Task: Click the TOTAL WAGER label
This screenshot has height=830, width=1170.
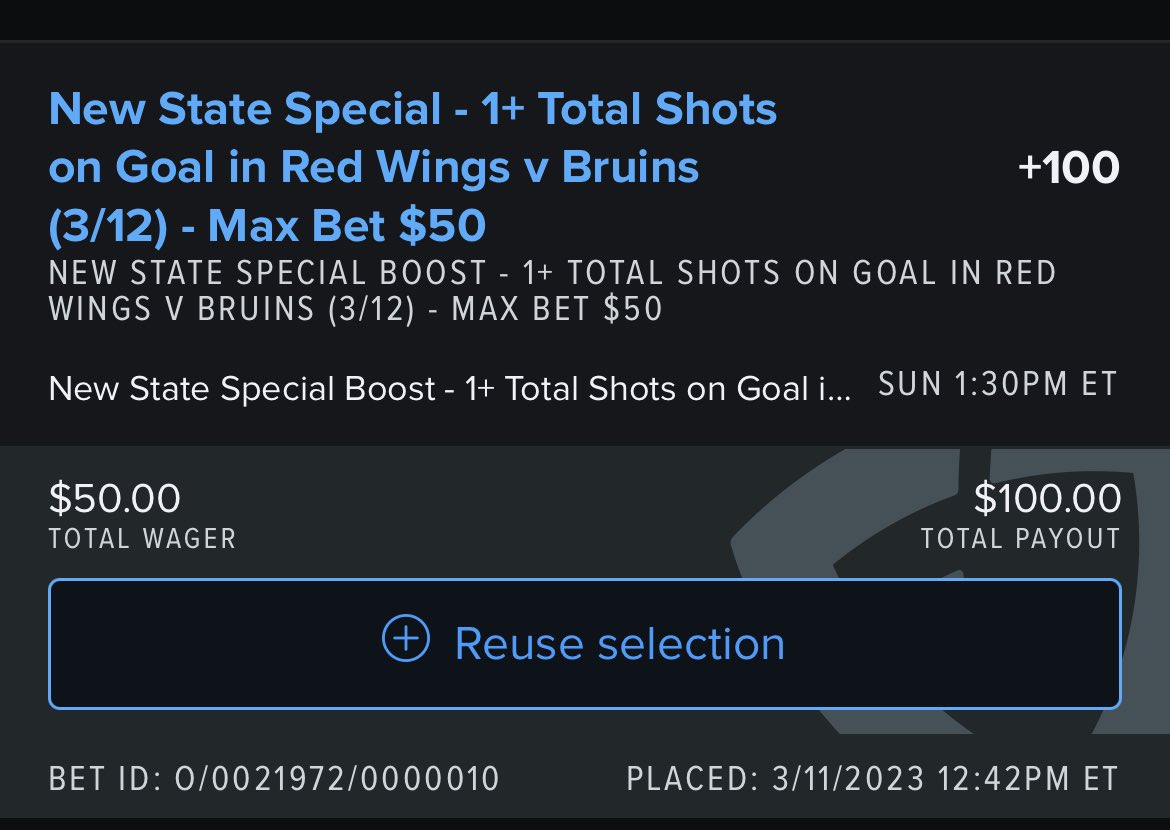Action: coord(142,539)
